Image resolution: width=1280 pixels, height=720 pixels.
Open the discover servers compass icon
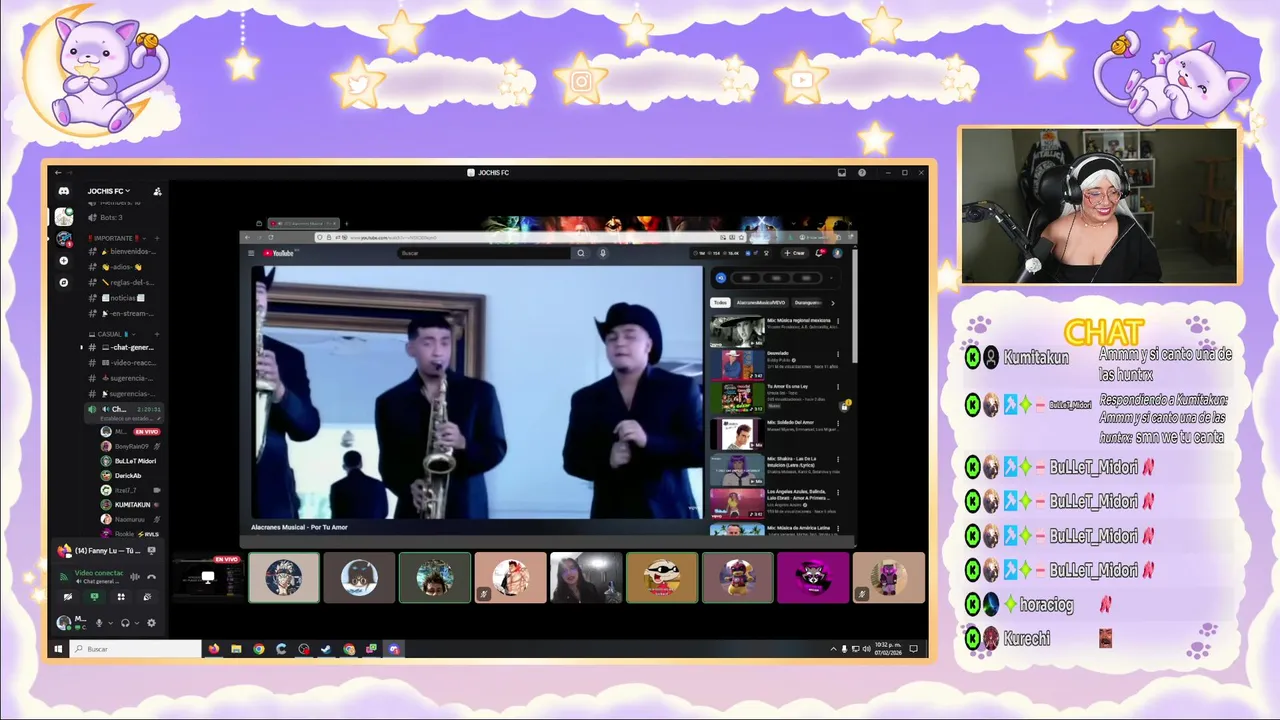point(64,283)
